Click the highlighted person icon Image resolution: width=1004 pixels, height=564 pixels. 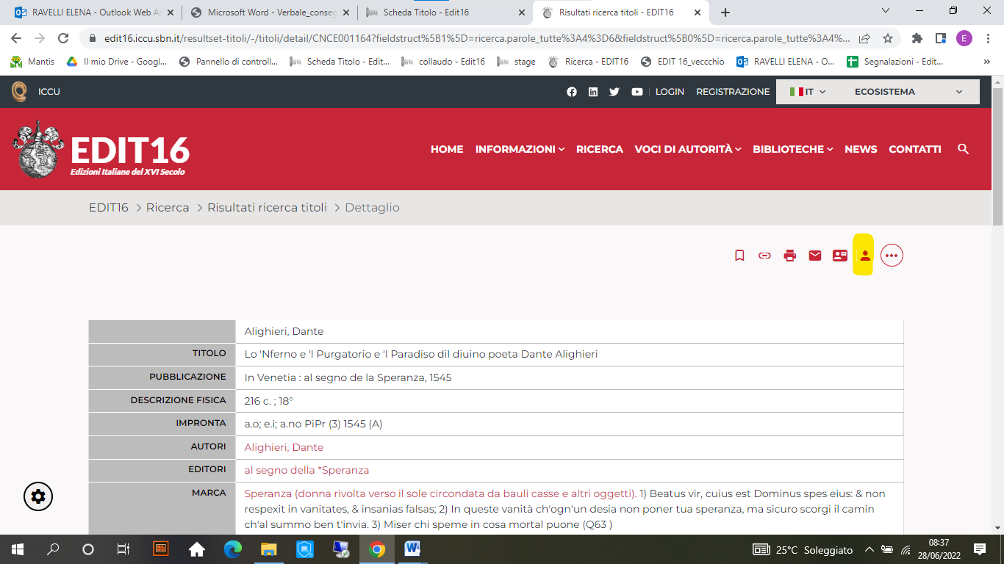point(865,256)
